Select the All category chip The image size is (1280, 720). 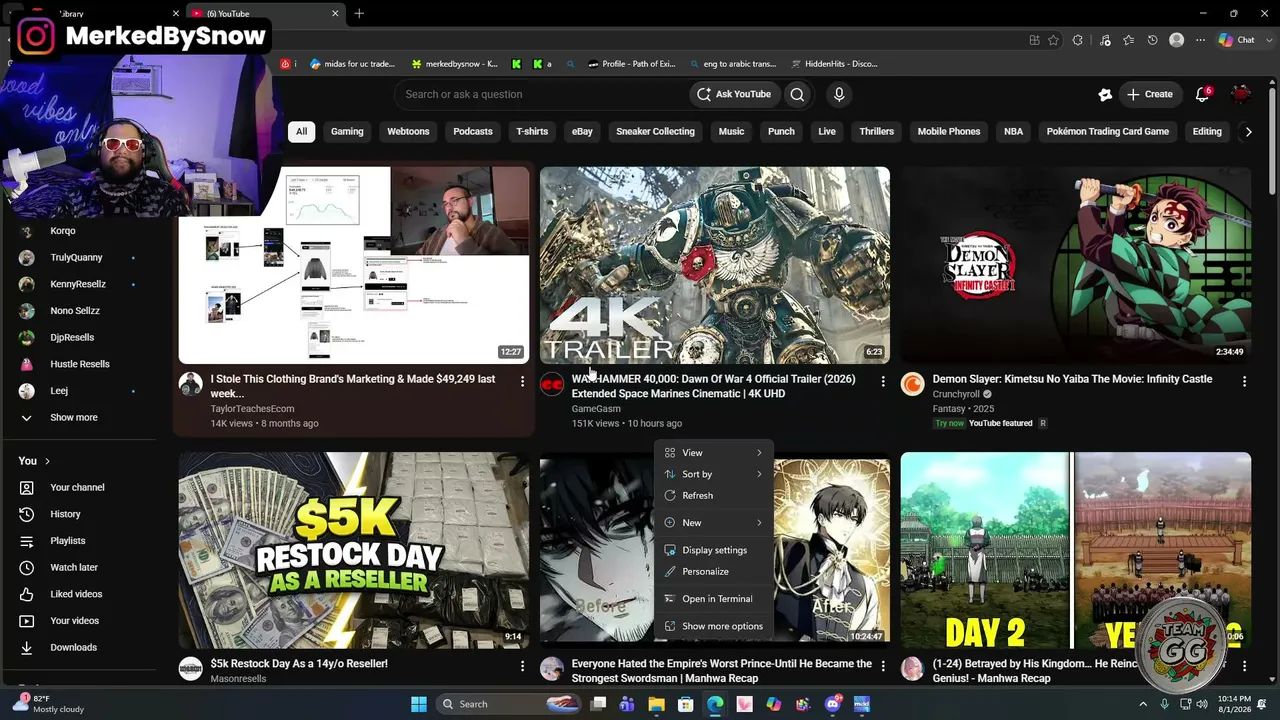[301, 131]
